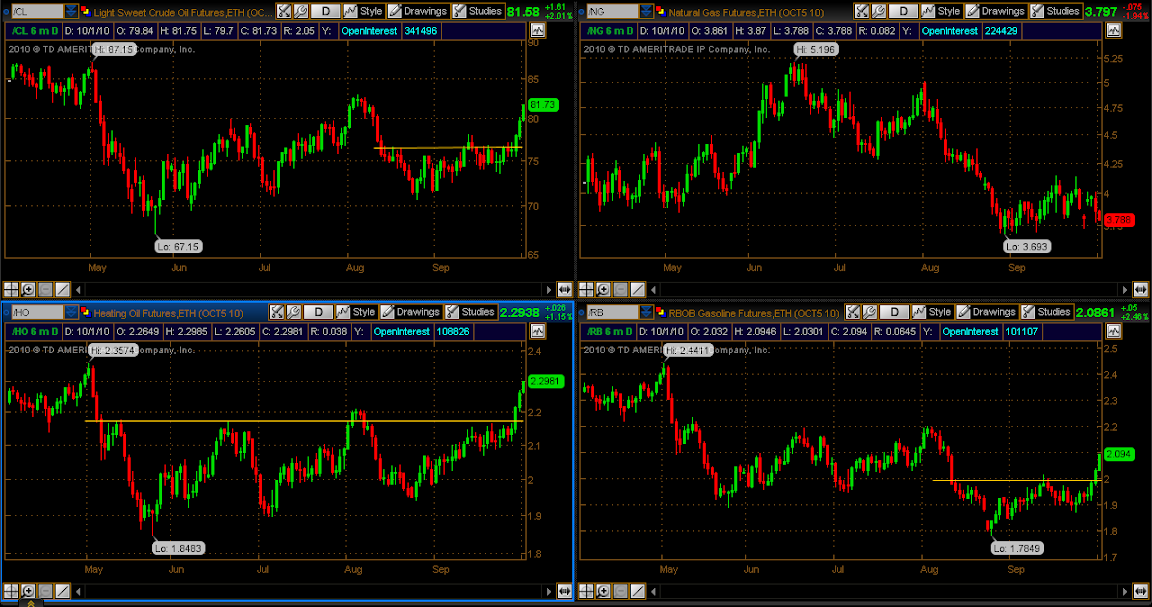Expand the /HO symbol dropdown arrow
The image size is (1152, 607).
click(x=71, y=312)
